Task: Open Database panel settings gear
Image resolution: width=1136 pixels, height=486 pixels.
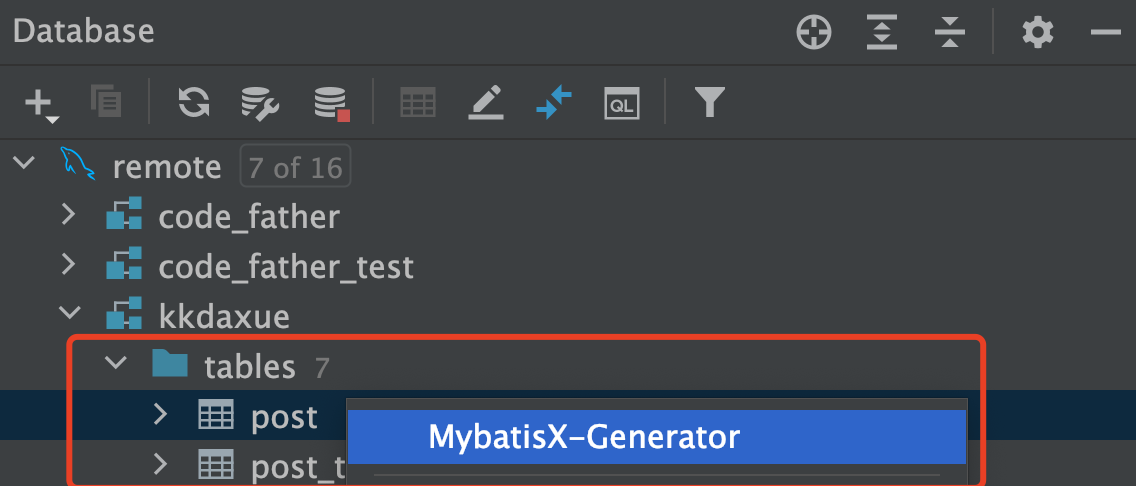Action: tap(1037, 33)
